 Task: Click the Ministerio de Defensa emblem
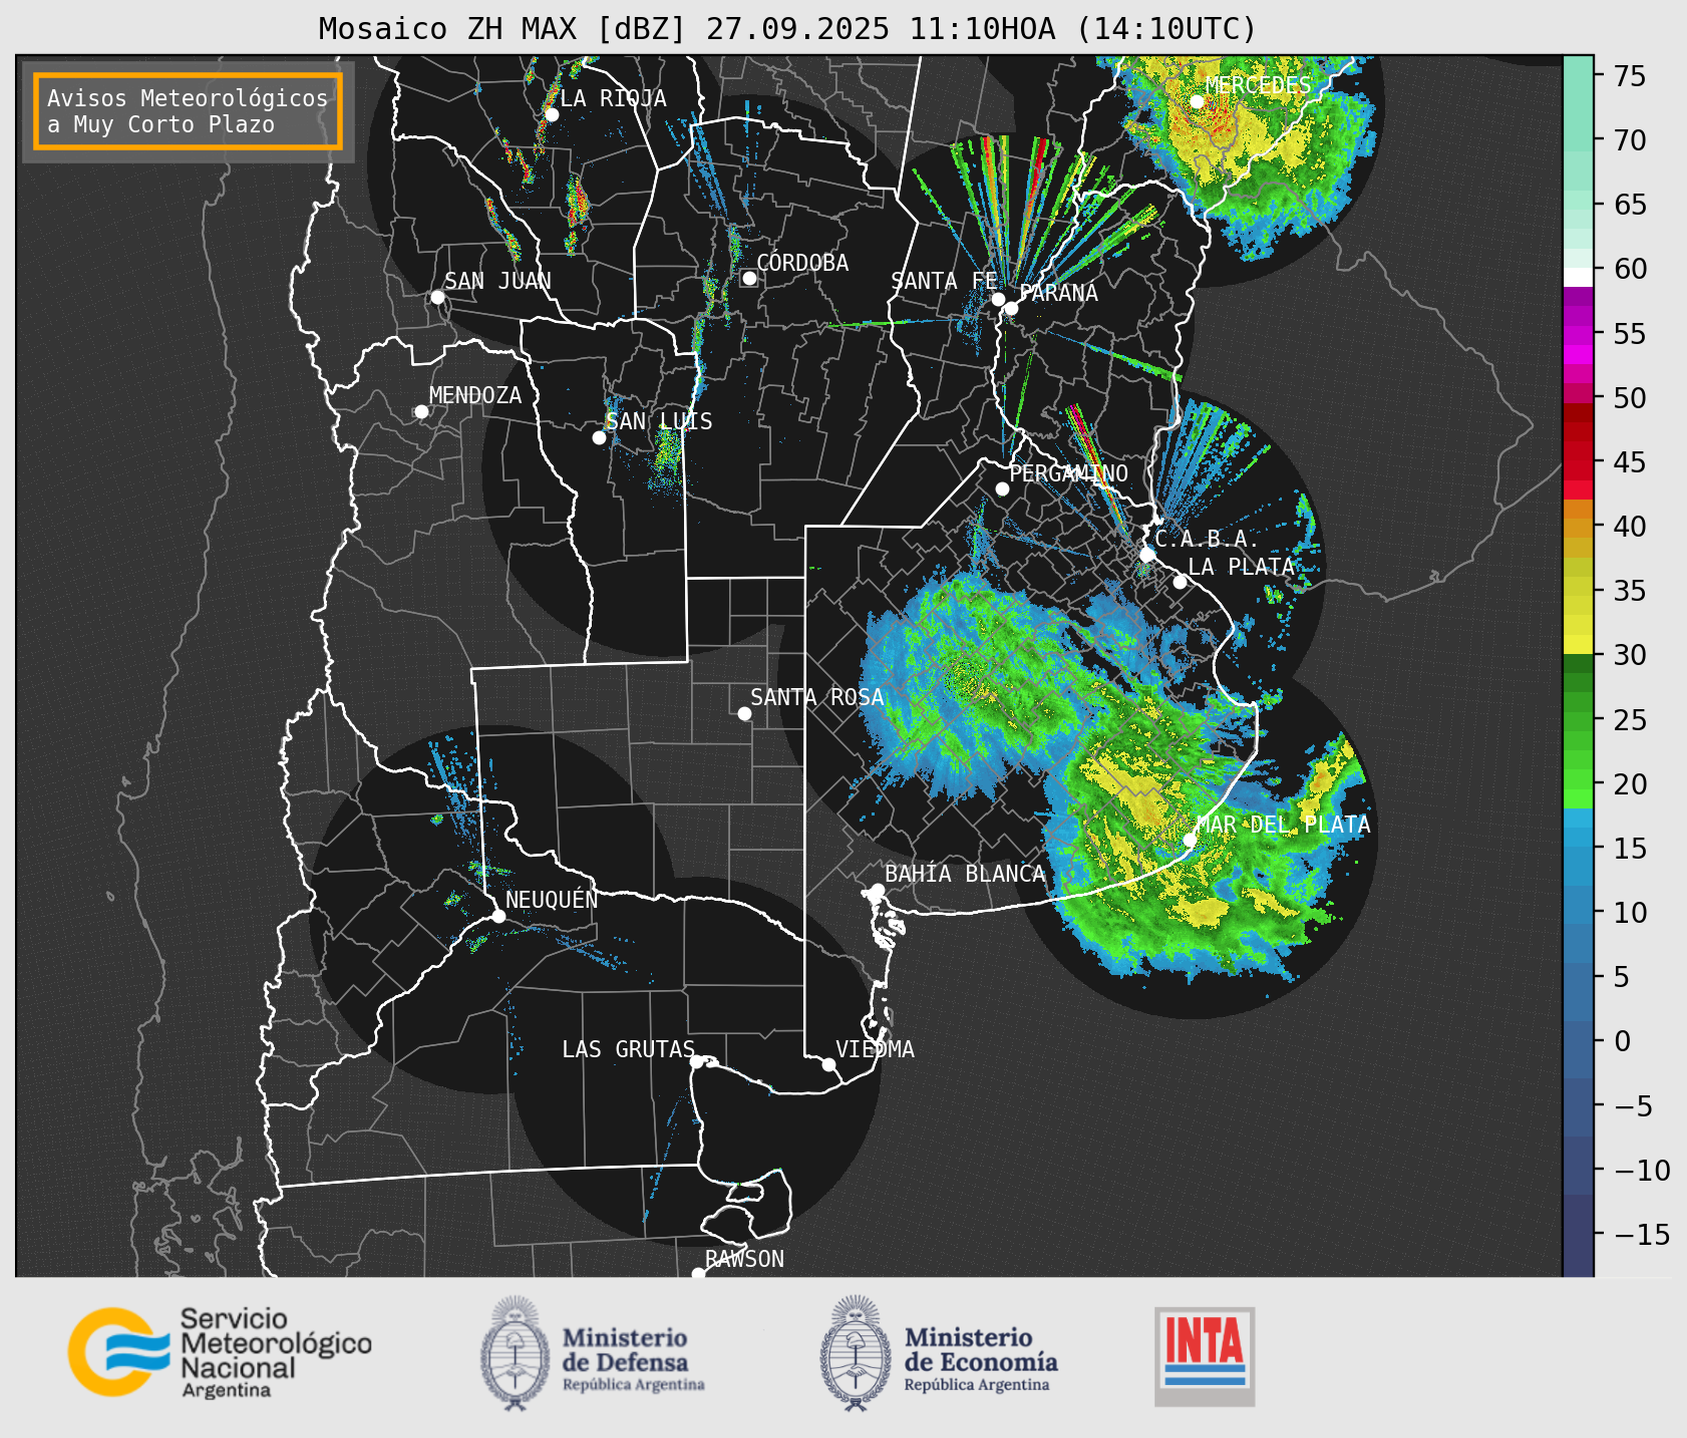(x=515, y=1353)
